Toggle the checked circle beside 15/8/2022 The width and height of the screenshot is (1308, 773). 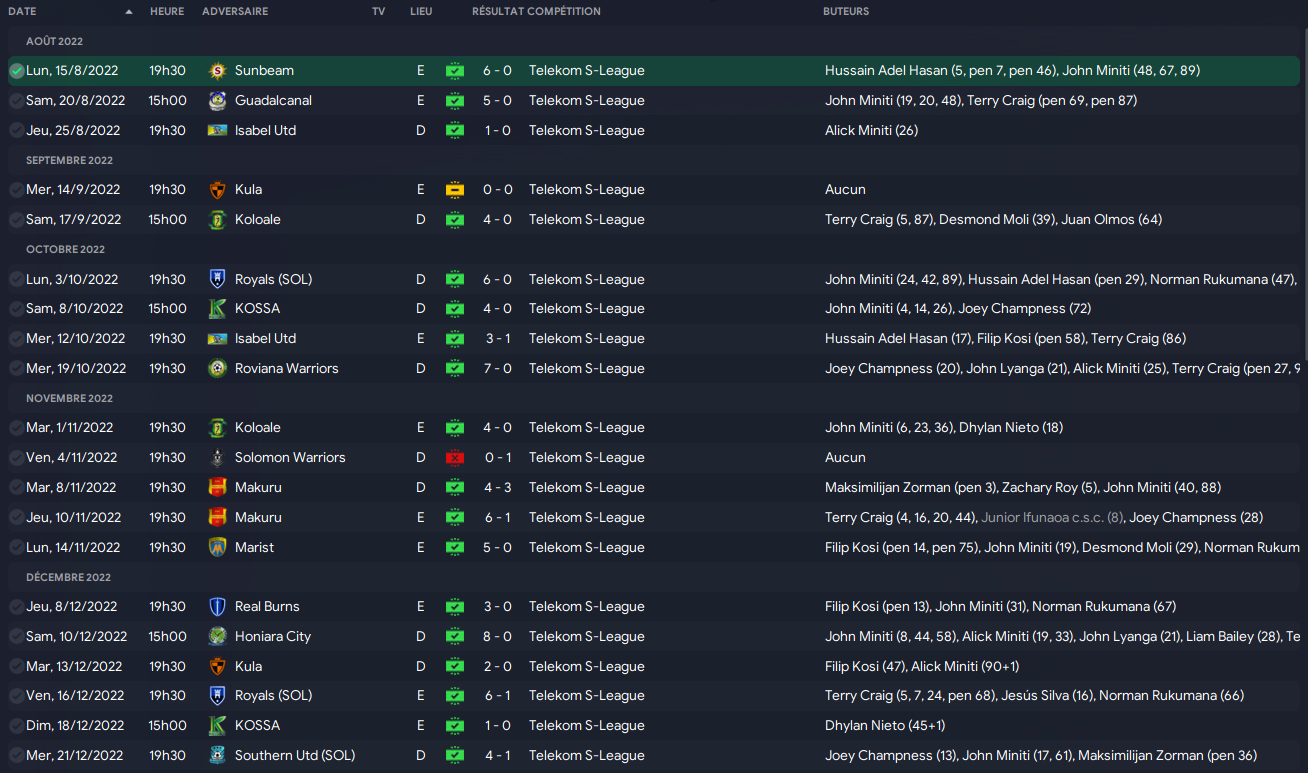(x=16, y=71)
